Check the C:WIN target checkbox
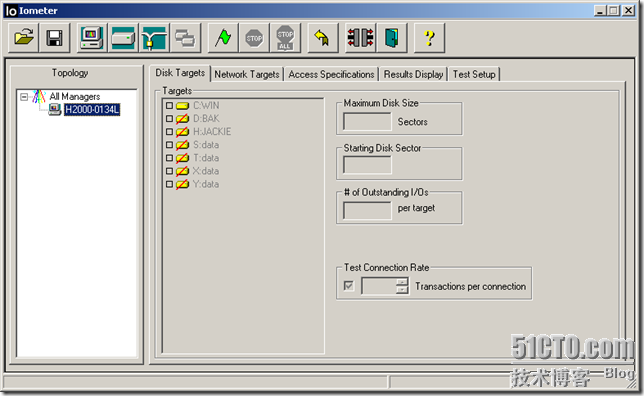 169,106
